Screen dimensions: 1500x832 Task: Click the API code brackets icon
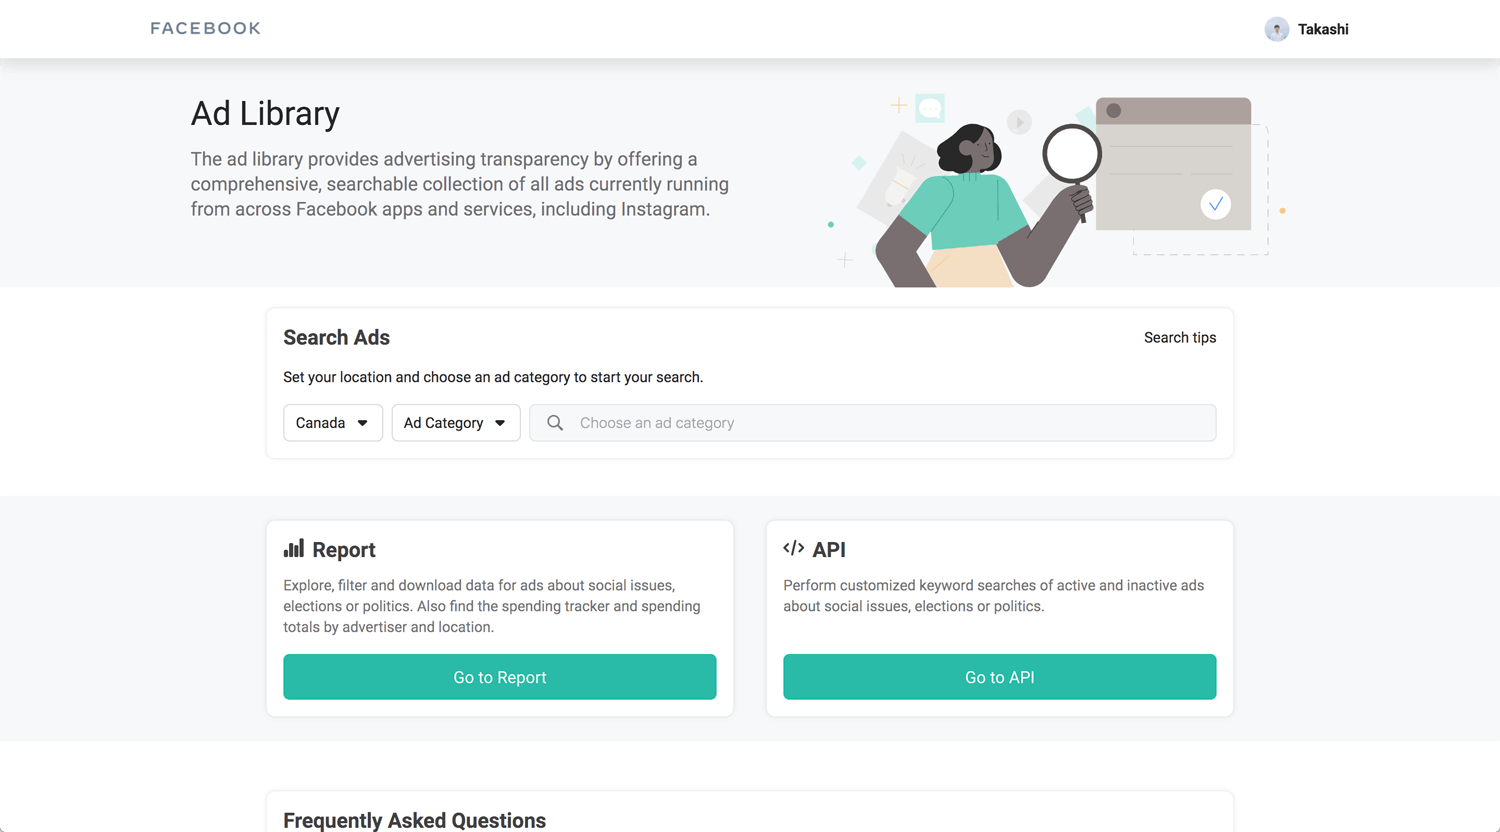pos(794,548)
